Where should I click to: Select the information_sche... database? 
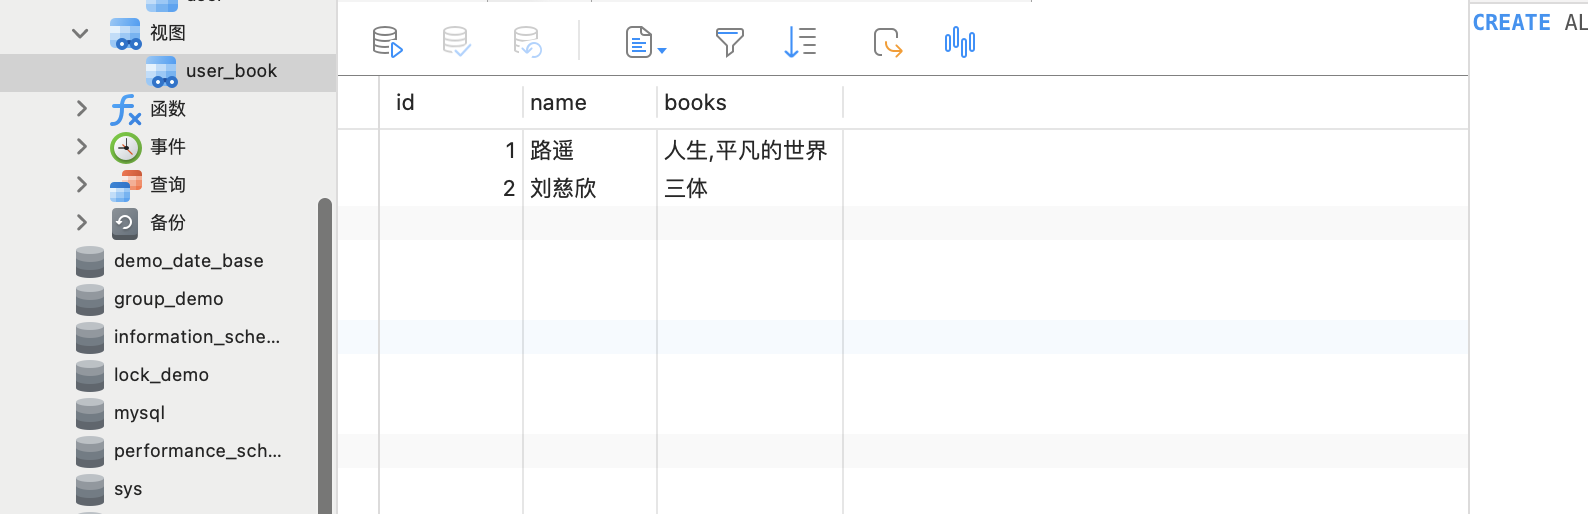tap(197, 337)
